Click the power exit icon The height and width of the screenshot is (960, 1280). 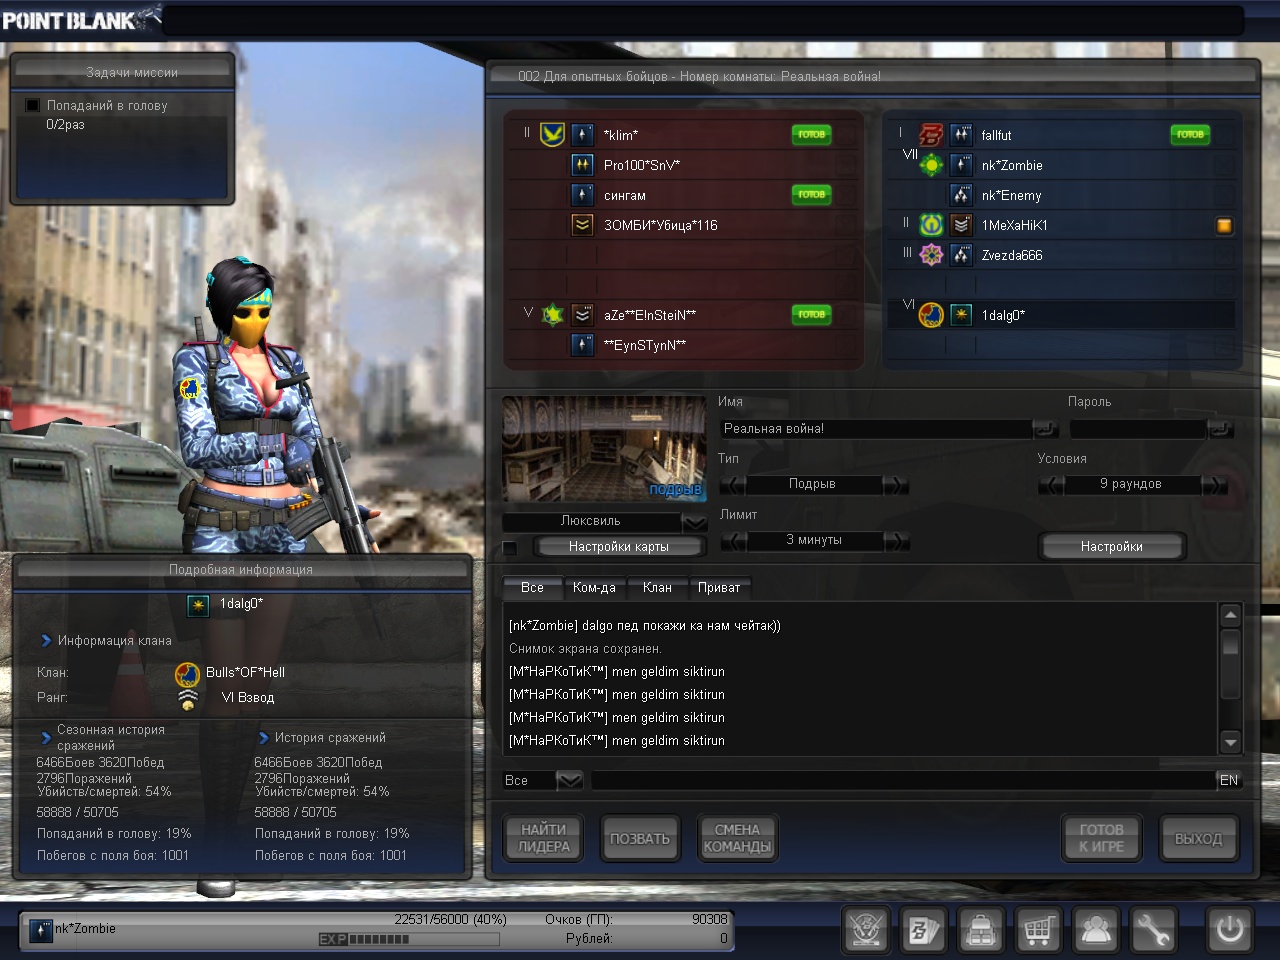[x=1229, y=930]
